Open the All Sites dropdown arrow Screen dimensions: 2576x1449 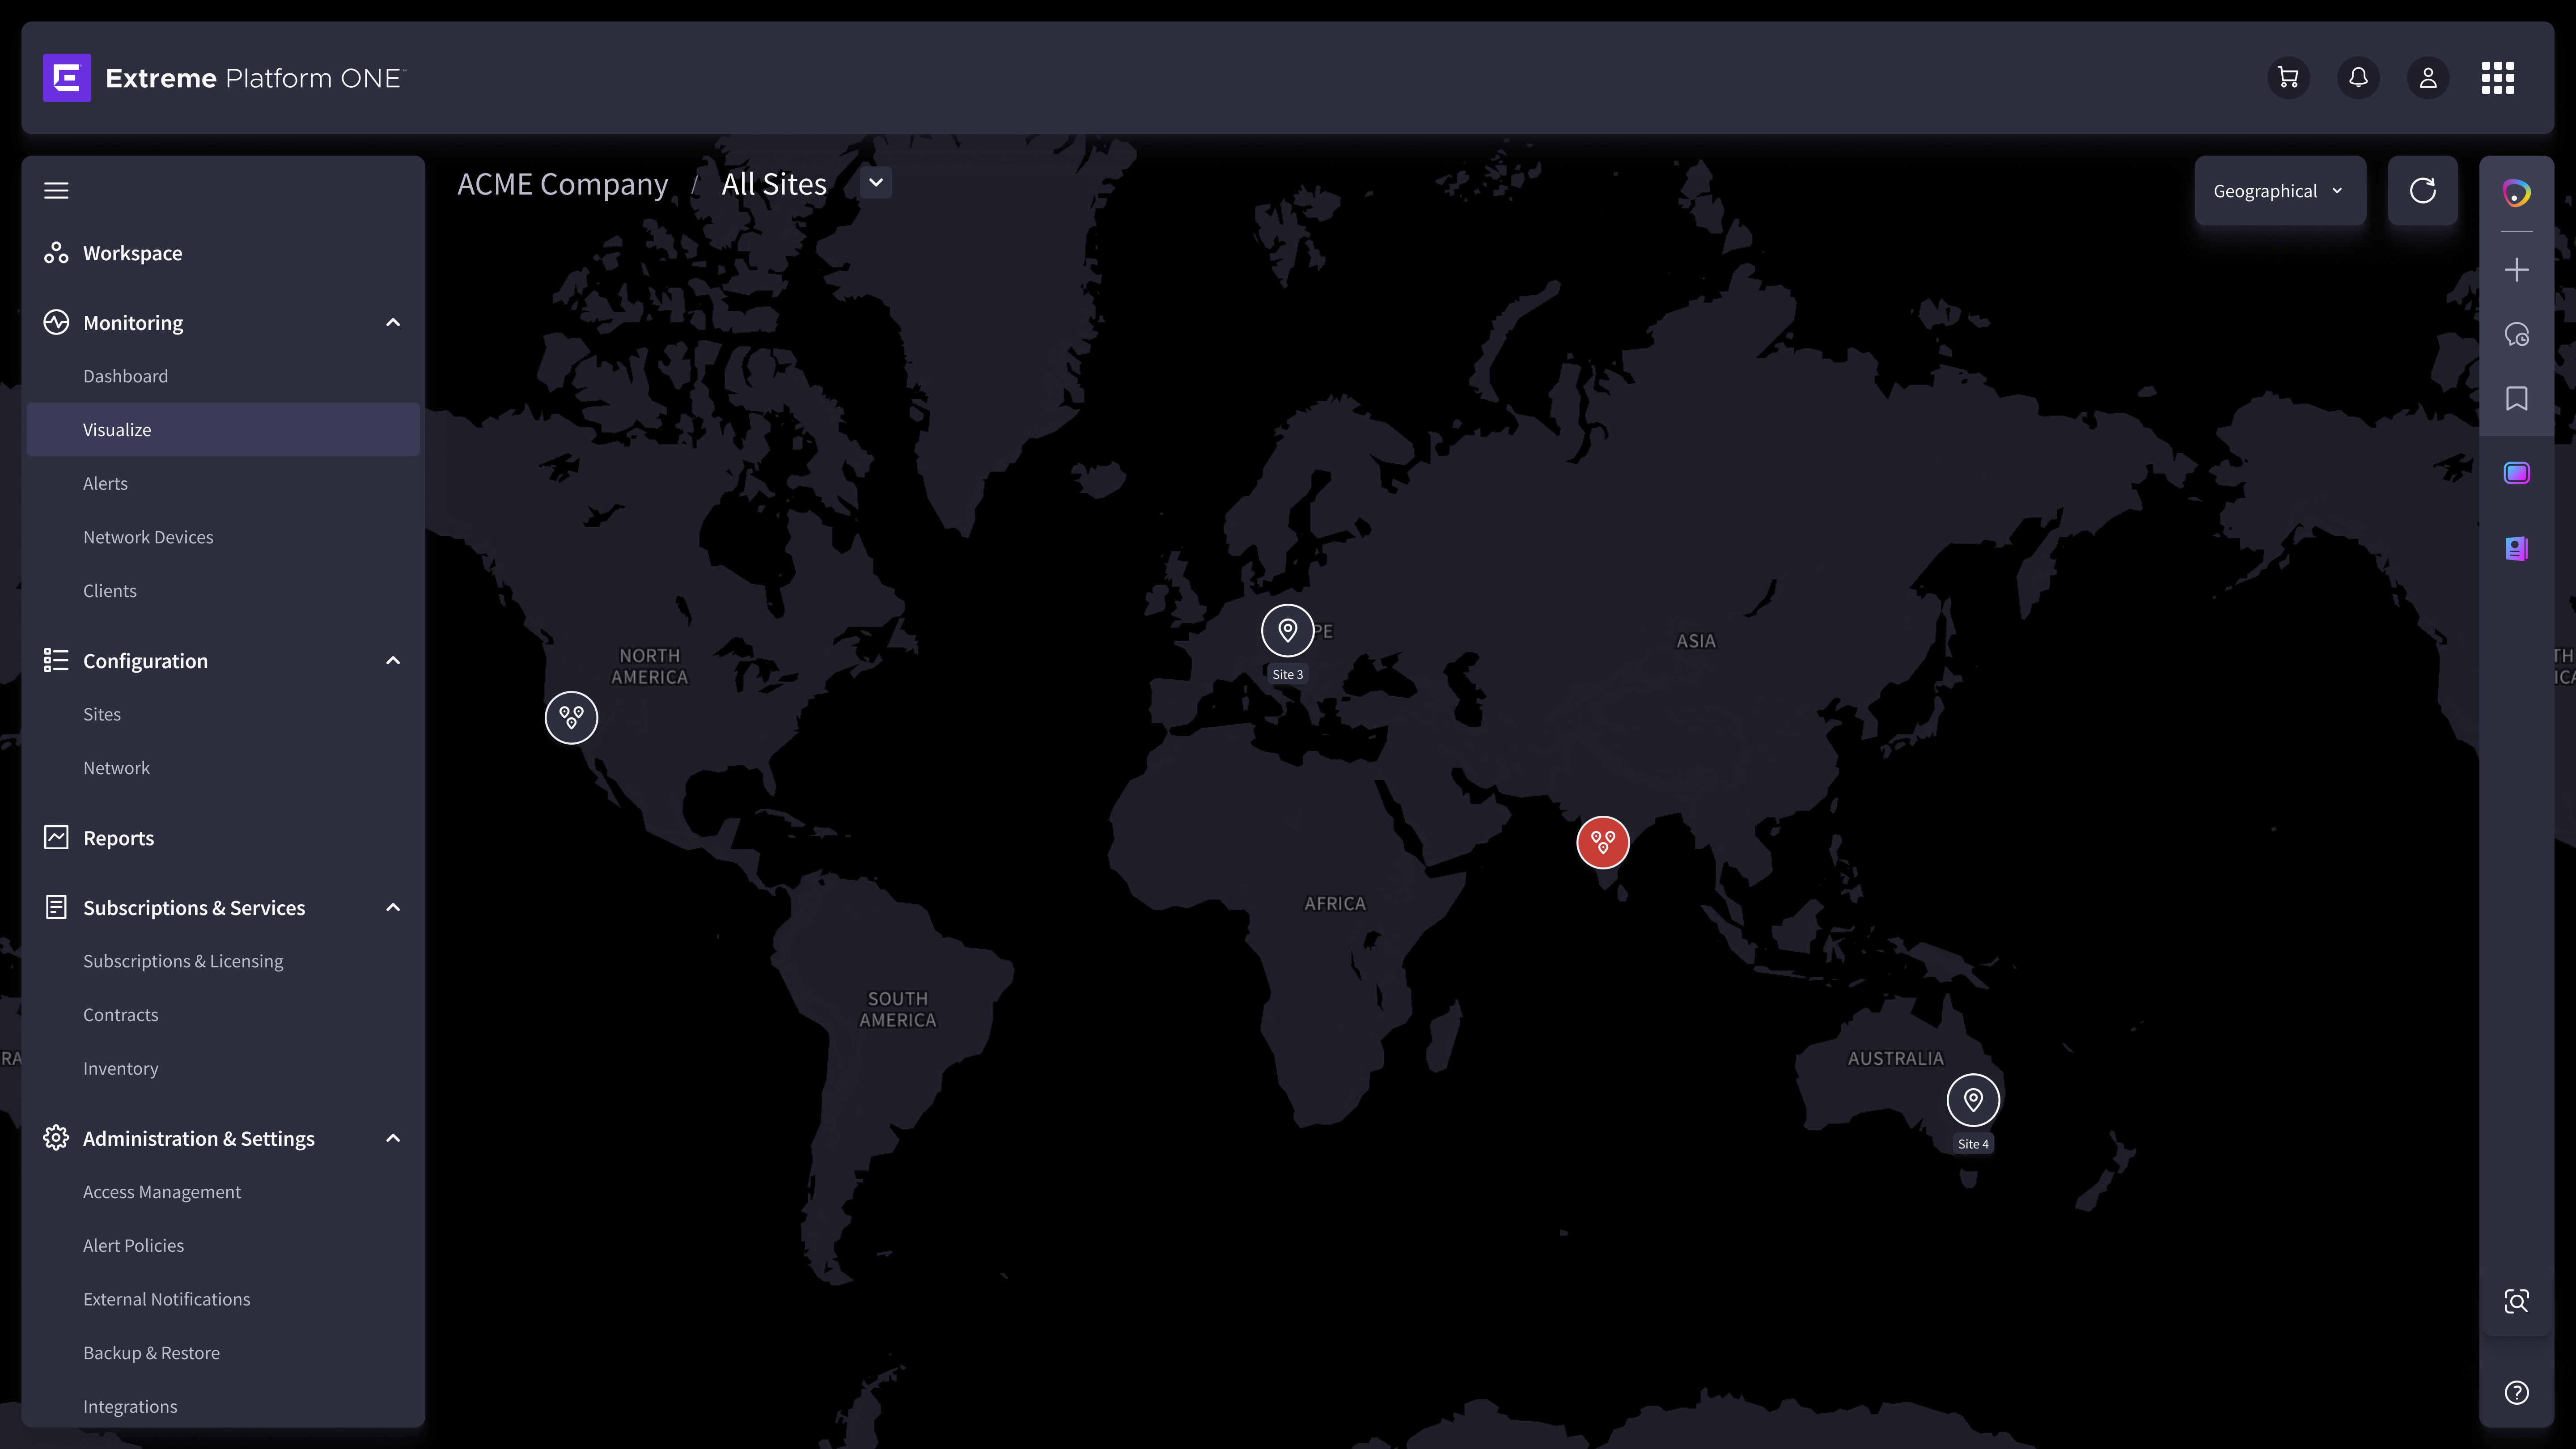tap(876, 183)
